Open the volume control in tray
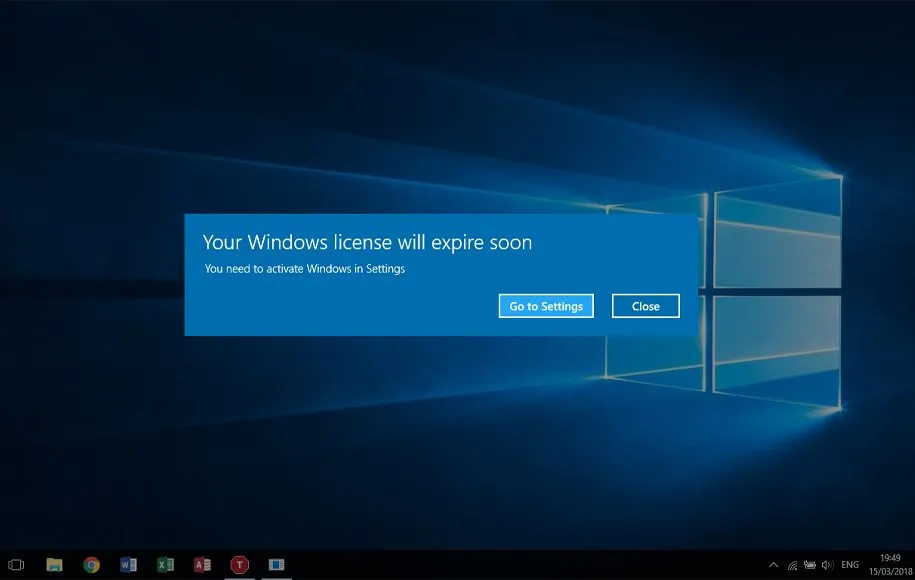 click(827, 565)
